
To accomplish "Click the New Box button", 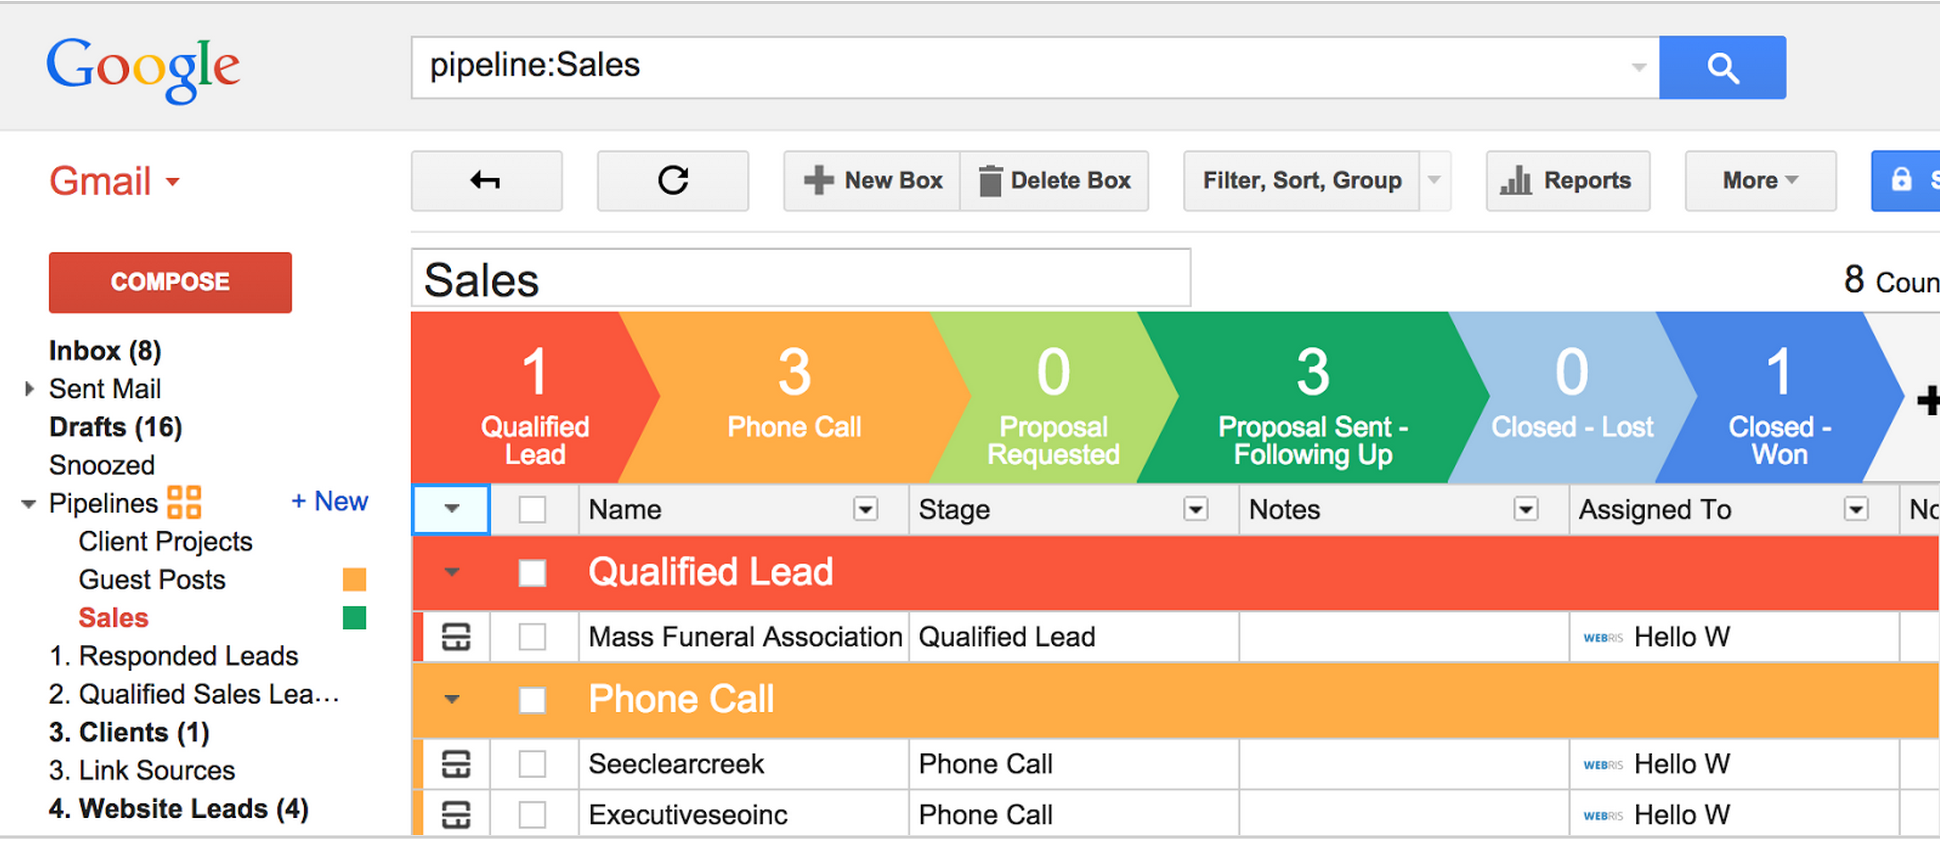I will click(x=872, y=181).
